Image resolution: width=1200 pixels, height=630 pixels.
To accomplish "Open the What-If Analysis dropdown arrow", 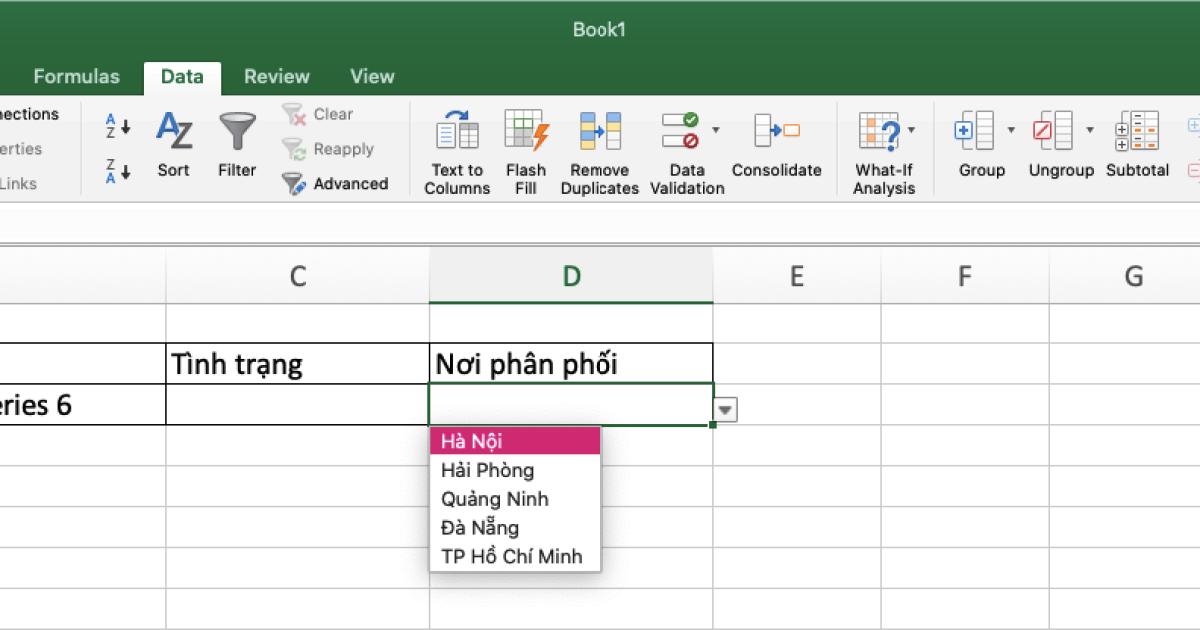I will (x=911, y=130).
